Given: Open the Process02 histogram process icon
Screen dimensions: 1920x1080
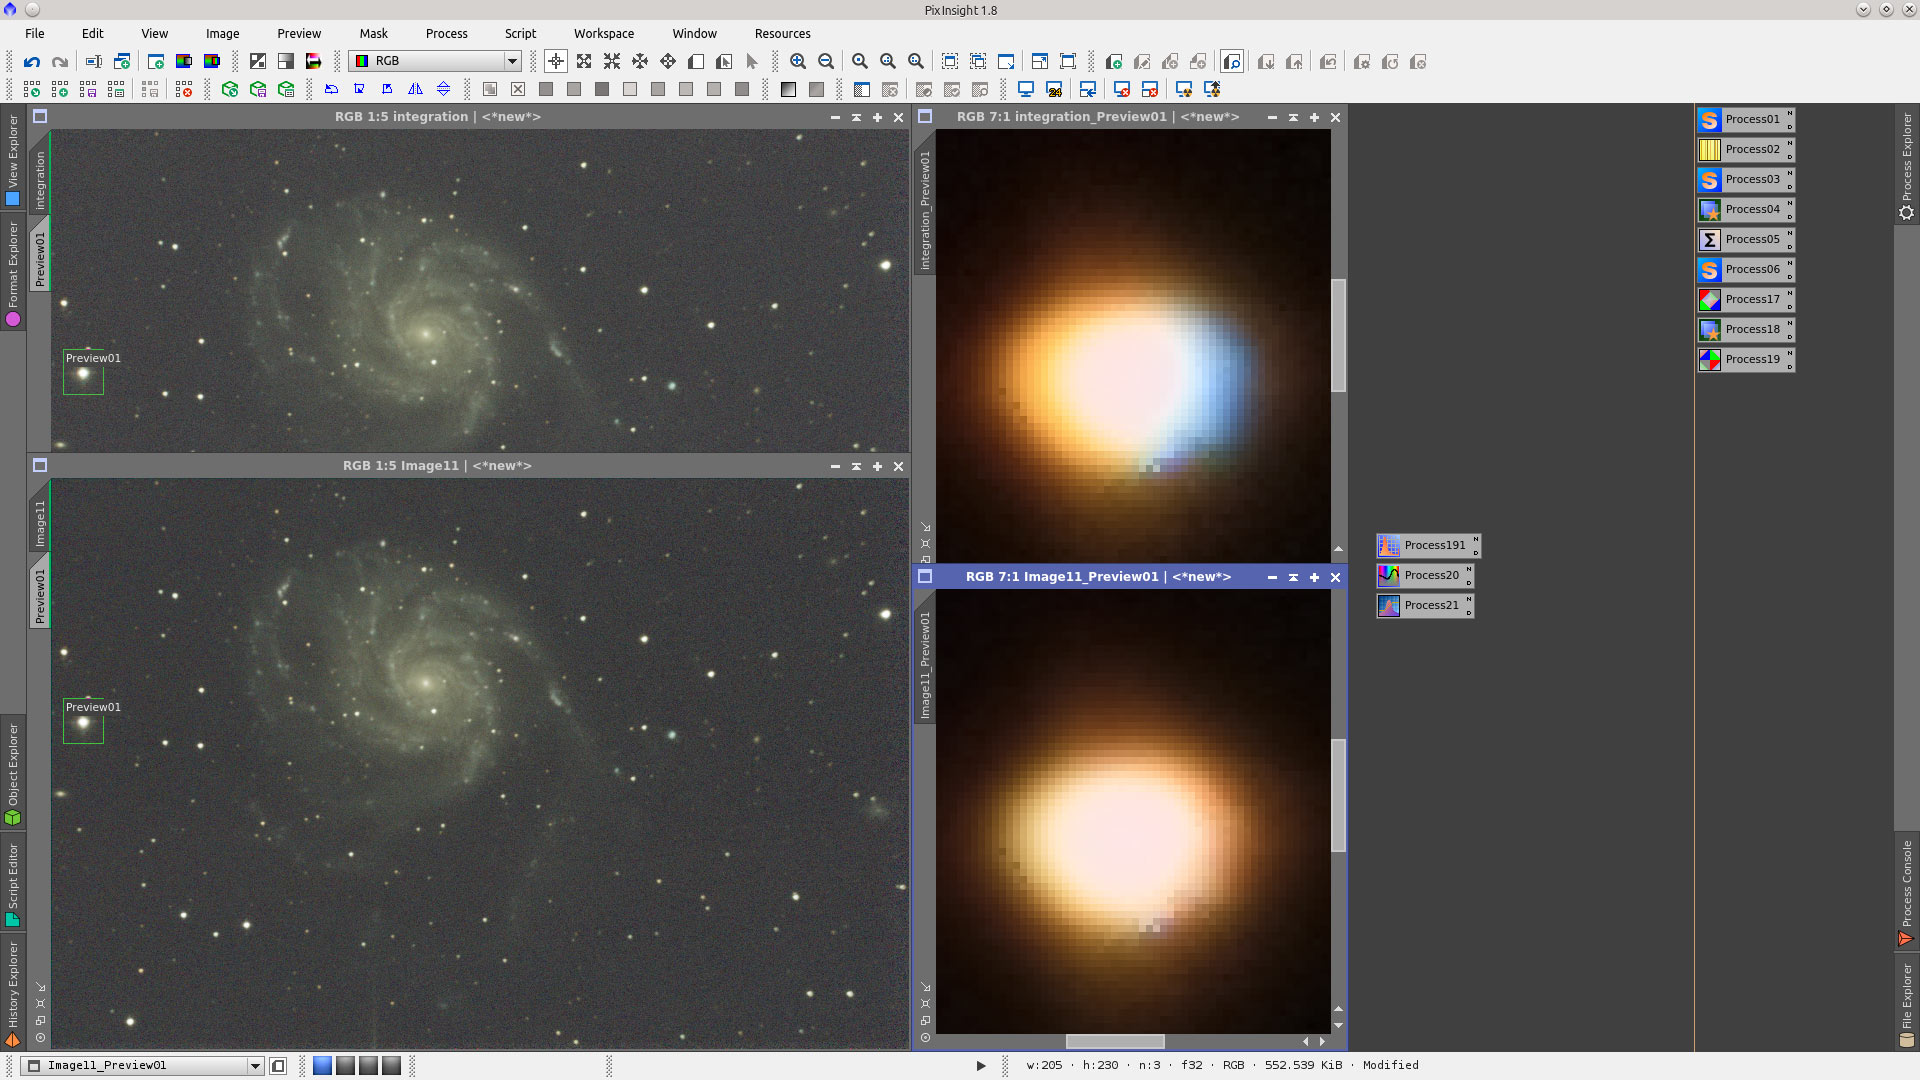Looking at the screenshot, I should [x=1746, y=149].
